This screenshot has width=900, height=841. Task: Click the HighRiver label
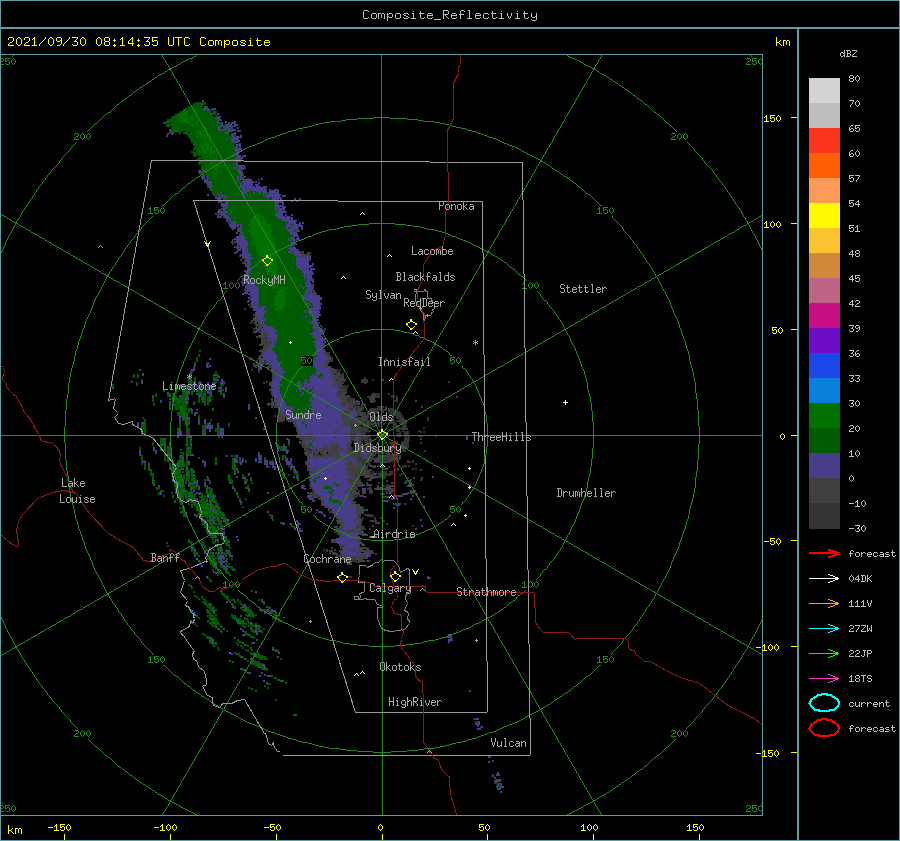click(x=415, y=702)
